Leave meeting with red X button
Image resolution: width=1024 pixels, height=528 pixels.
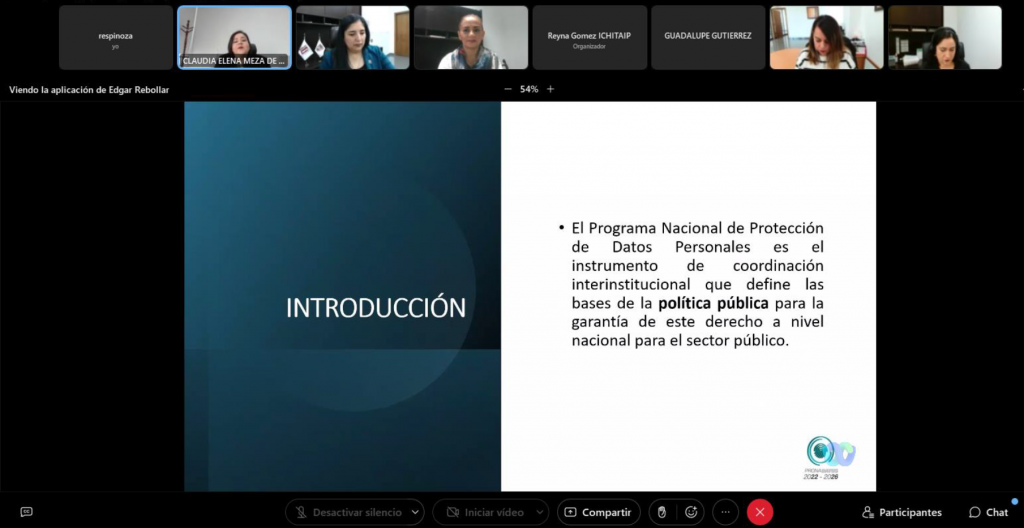click(760, 512)
